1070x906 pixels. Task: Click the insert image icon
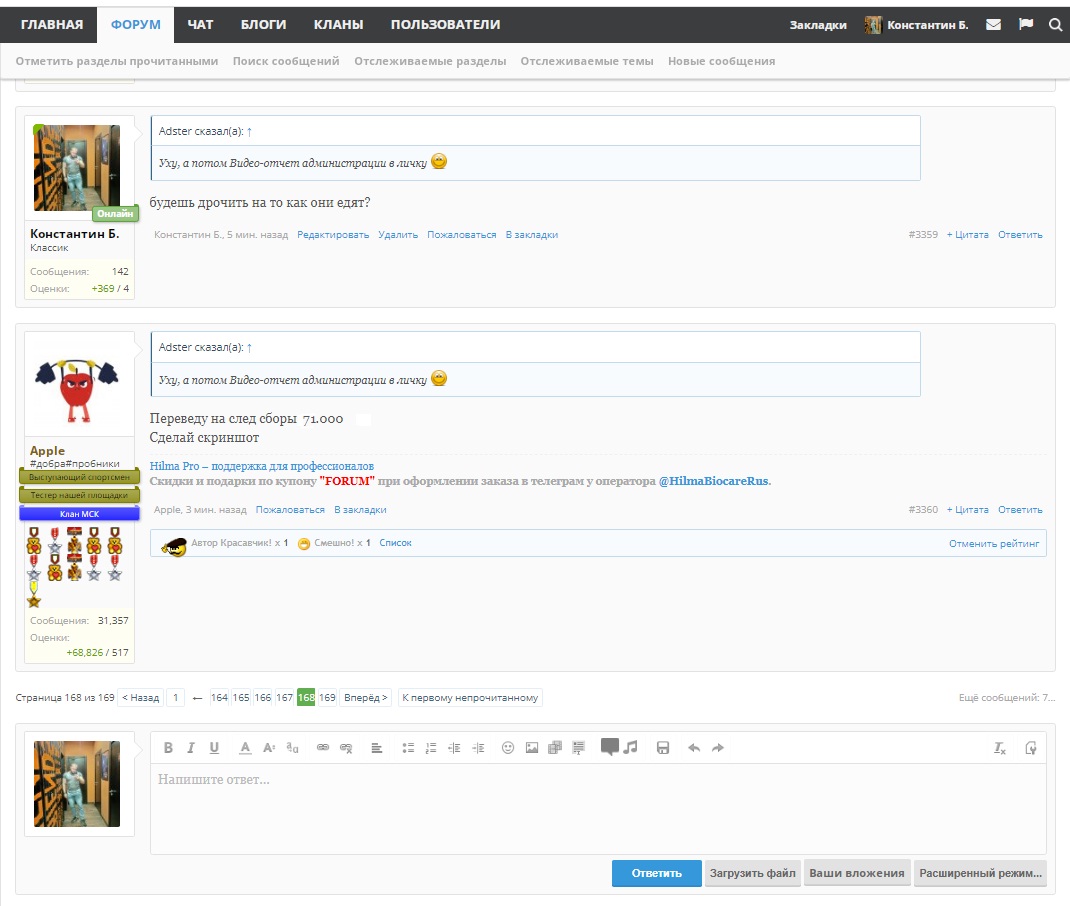point(532,748)
